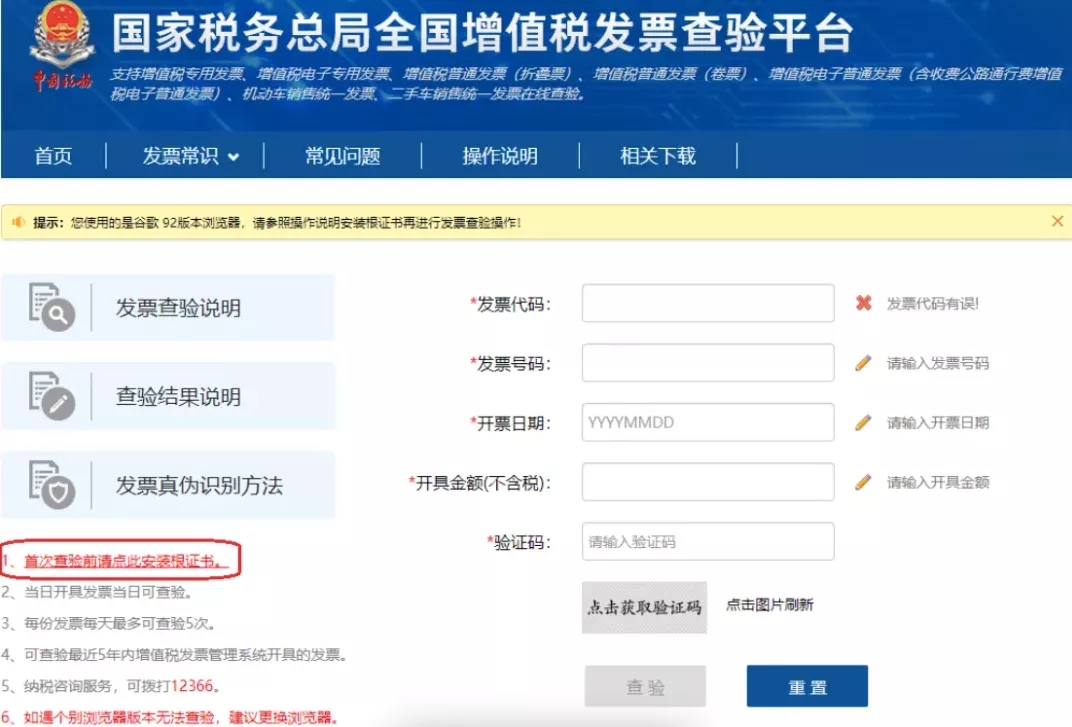Open the 常见问题 navigation item

[343, 156]
